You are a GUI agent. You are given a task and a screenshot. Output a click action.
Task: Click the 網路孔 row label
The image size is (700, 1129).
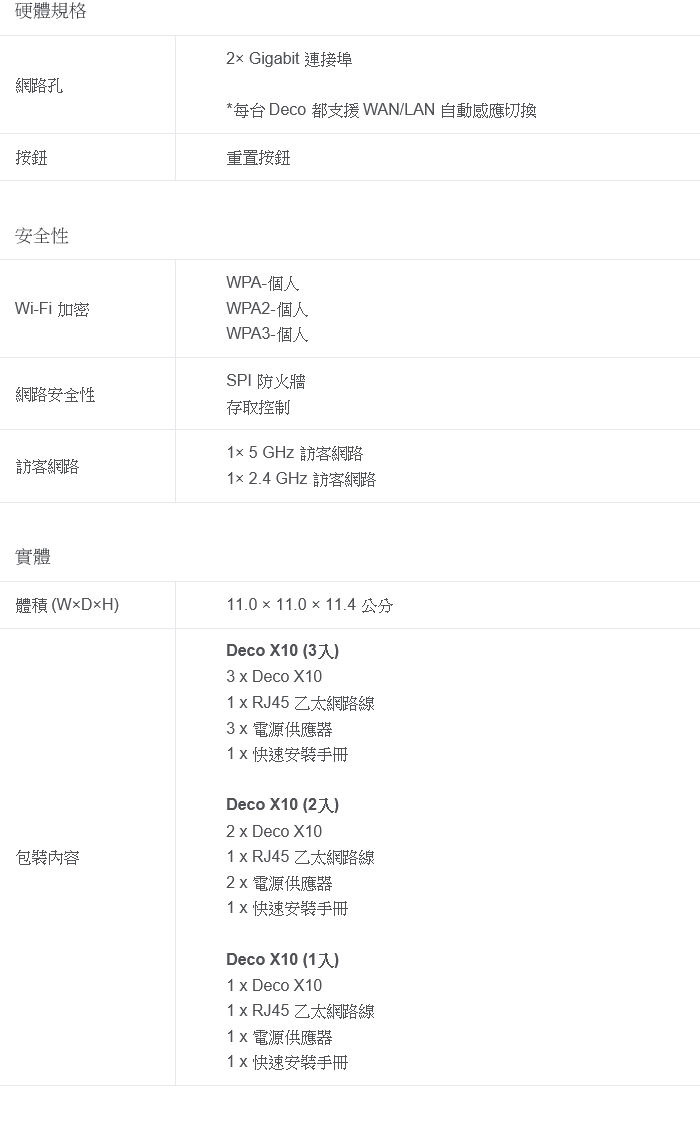pos(39,85)
